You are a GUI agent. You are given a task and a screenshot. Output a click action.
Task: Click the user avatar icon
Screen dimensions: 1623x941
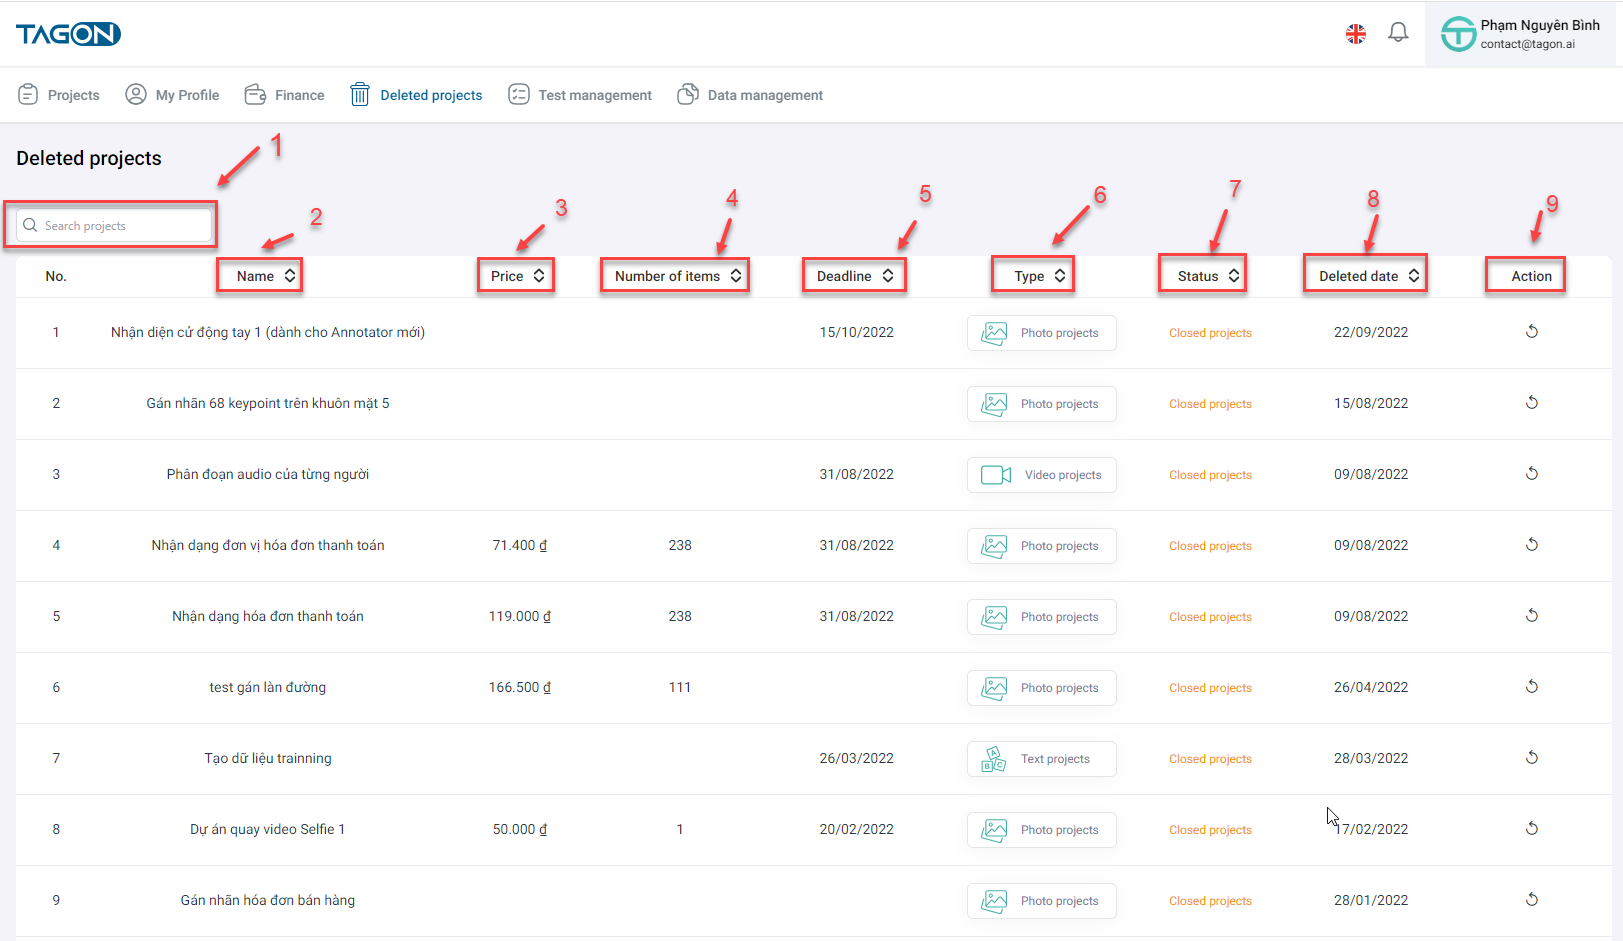pos(1458,34)
